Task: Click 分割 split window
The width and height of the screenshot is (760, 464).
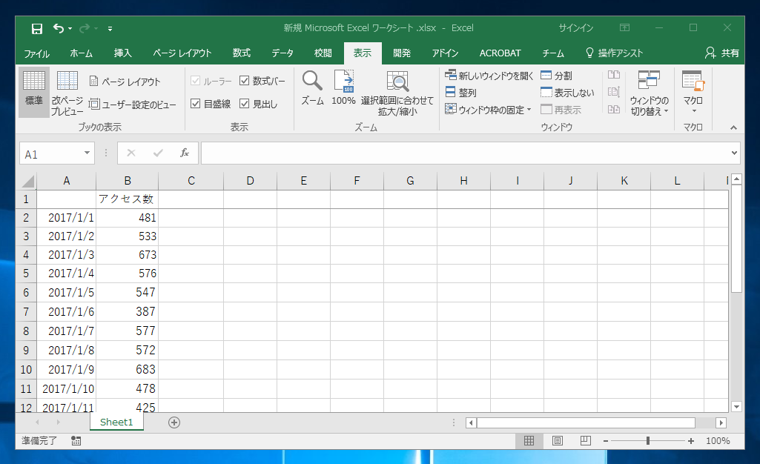Action: [x=556, y=75]
